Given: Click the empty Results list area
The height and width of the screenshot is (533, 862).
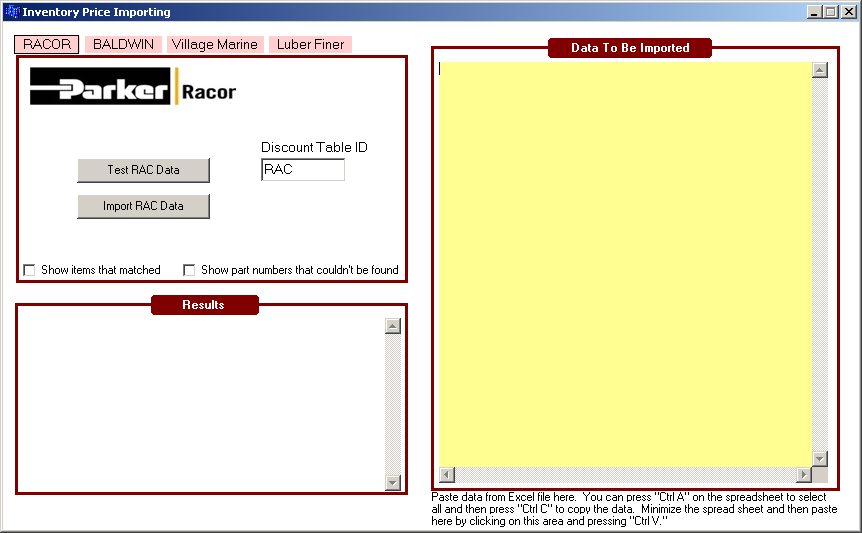Looking at the screenshot, I should click(202, 404).
